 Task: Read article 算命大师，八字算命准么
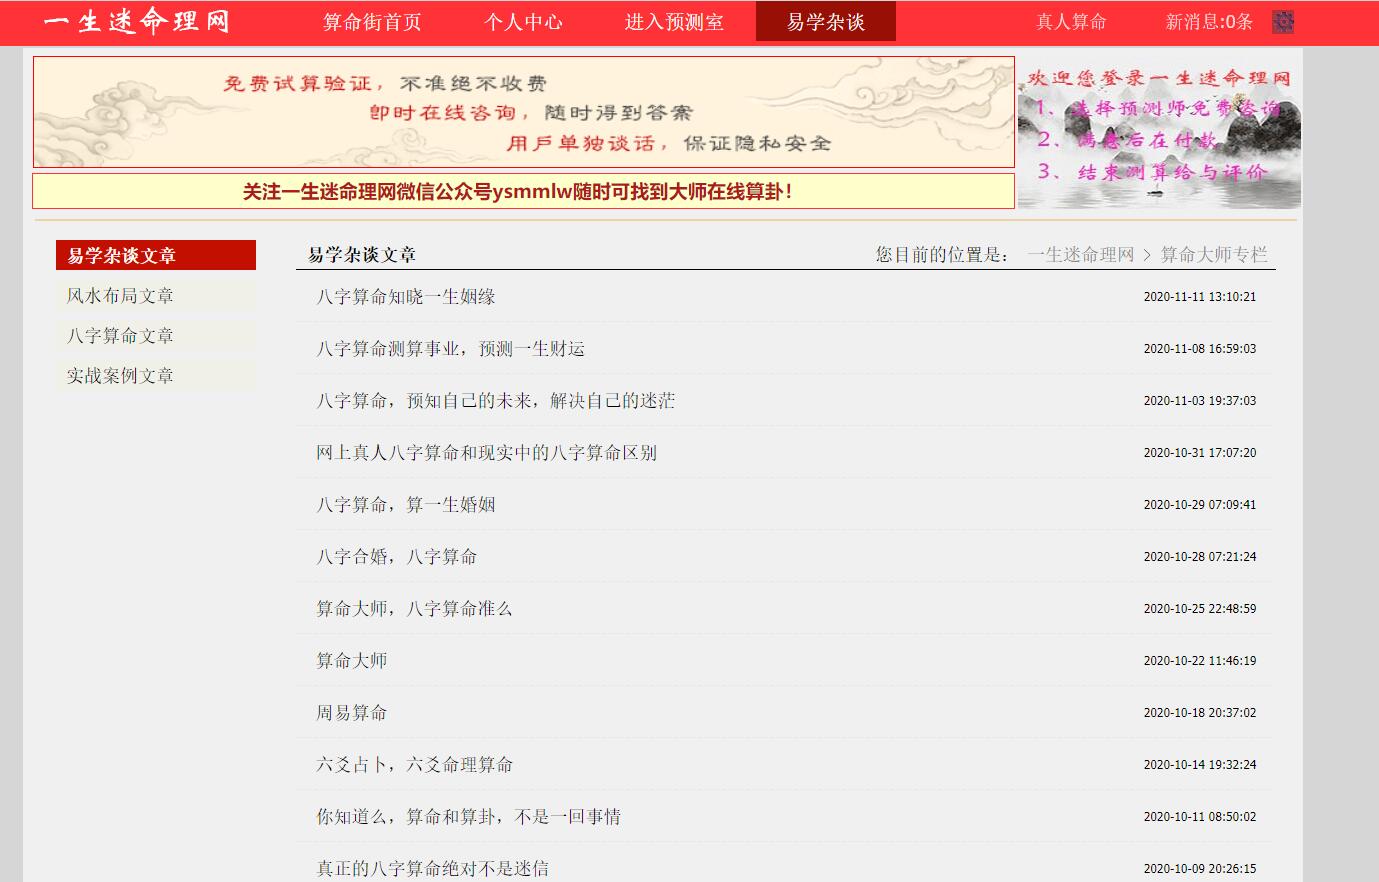coord(414,608)
